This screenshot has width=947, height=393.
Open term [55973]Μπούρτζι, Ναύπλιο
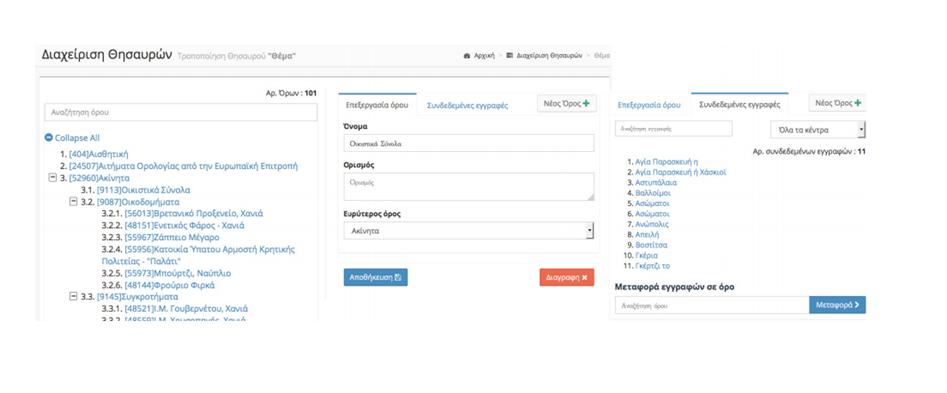point(178,273)
